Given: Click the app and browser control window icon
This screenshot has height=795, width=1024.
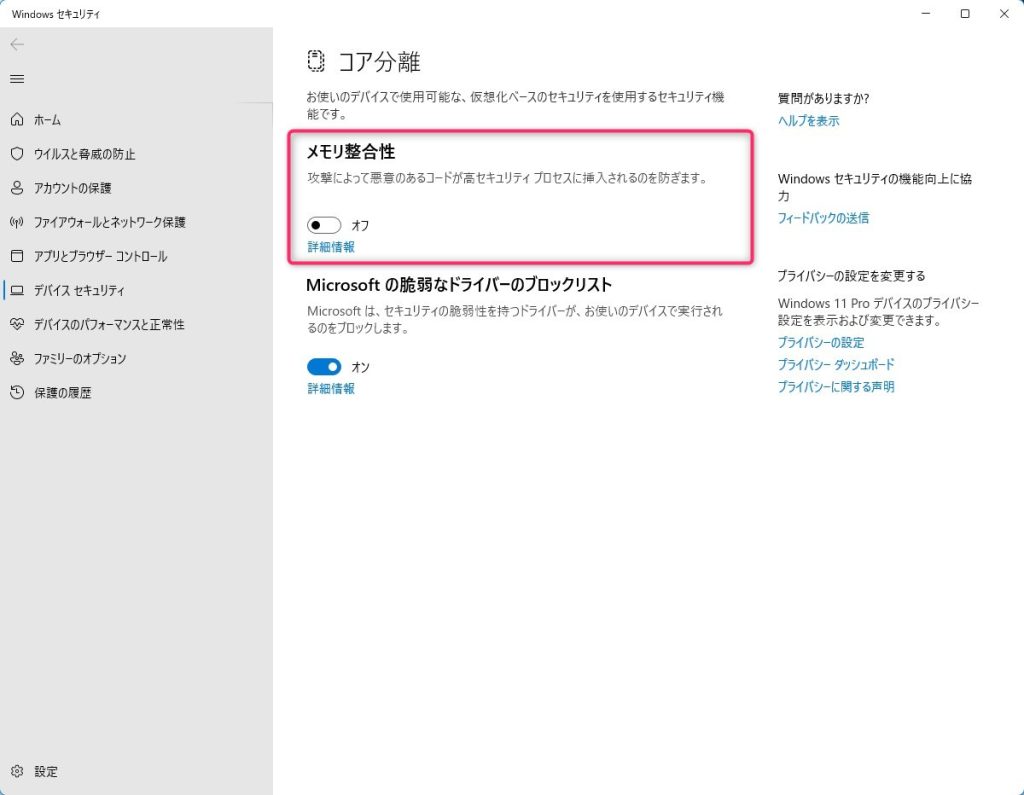Looking at the screenshot, I should (17, 256).
